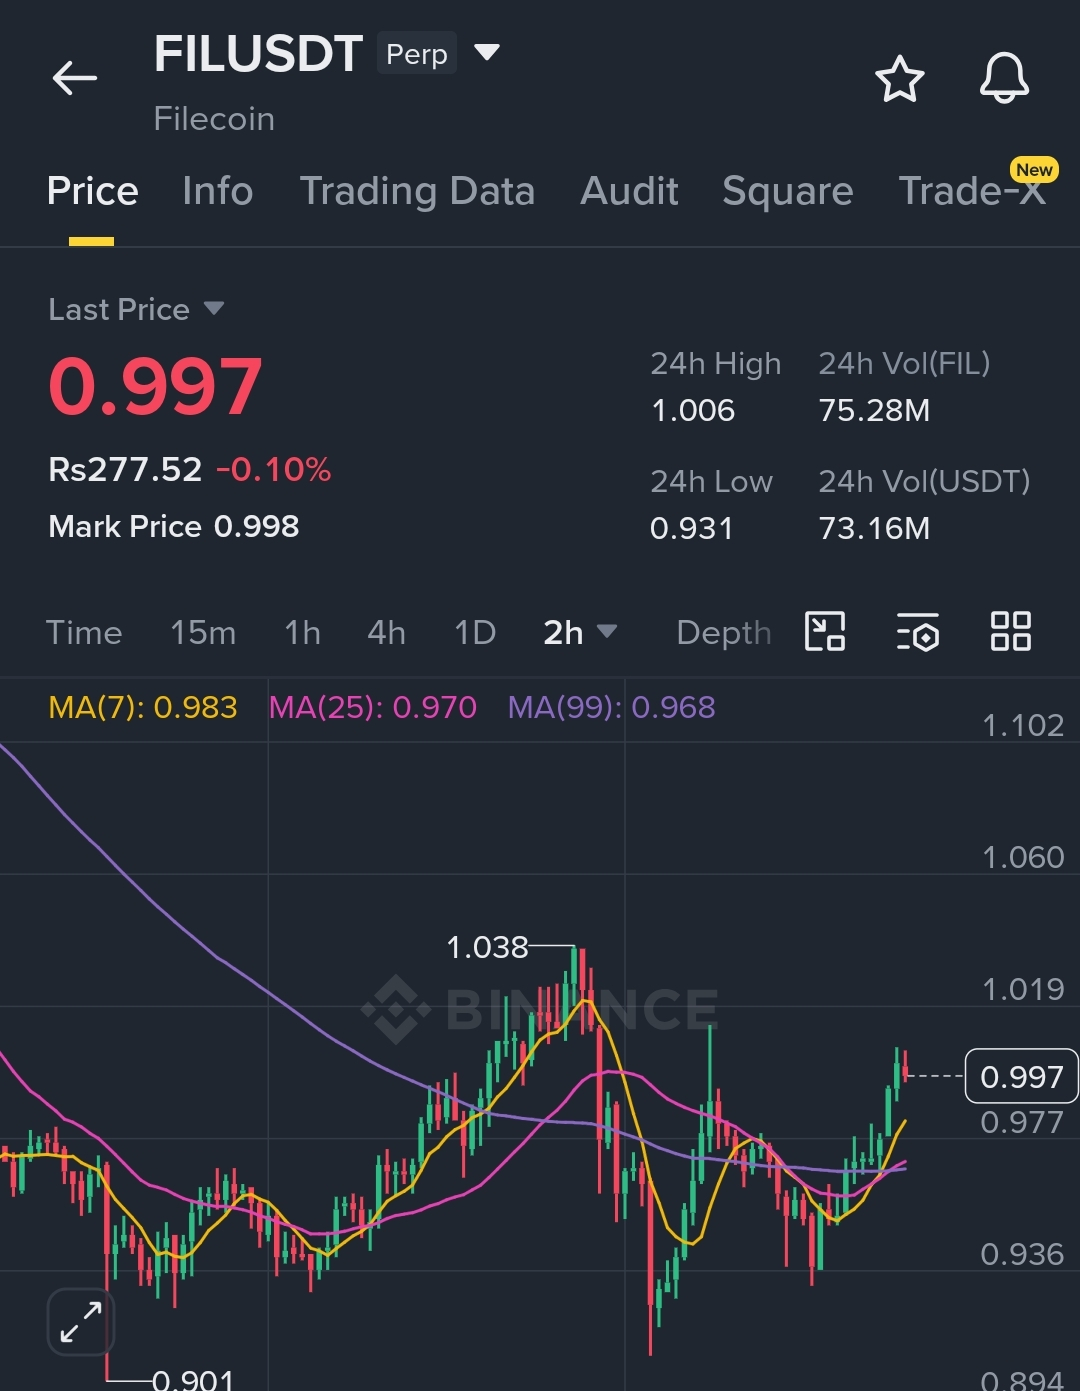Add FILUSDT to favorites with star
This screenshot has width=1080, height=1391.
(x=899, y=79)
